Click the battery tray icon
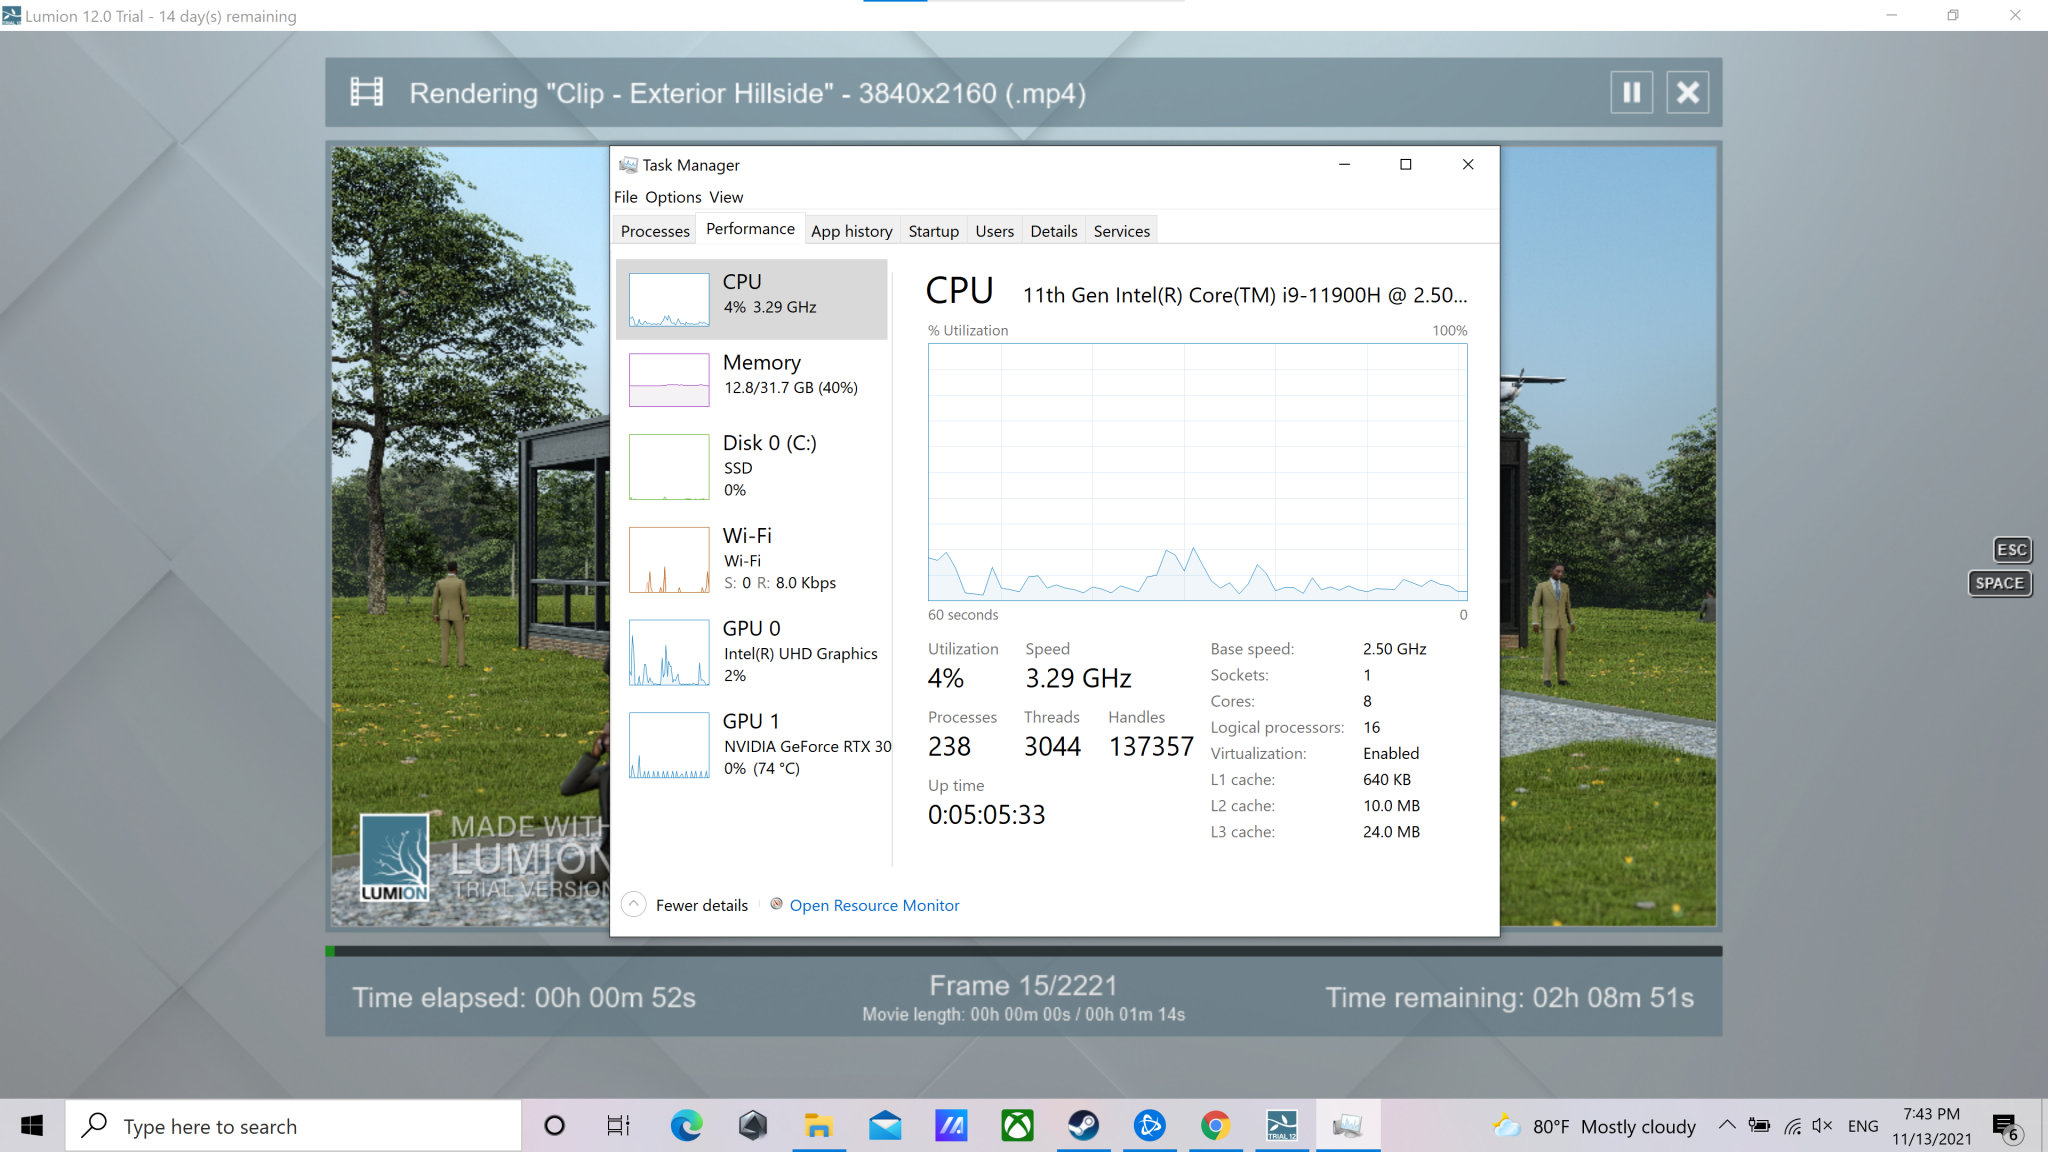The width and height of the screenshot is (2048, 1152). tap(1759, 1125)
